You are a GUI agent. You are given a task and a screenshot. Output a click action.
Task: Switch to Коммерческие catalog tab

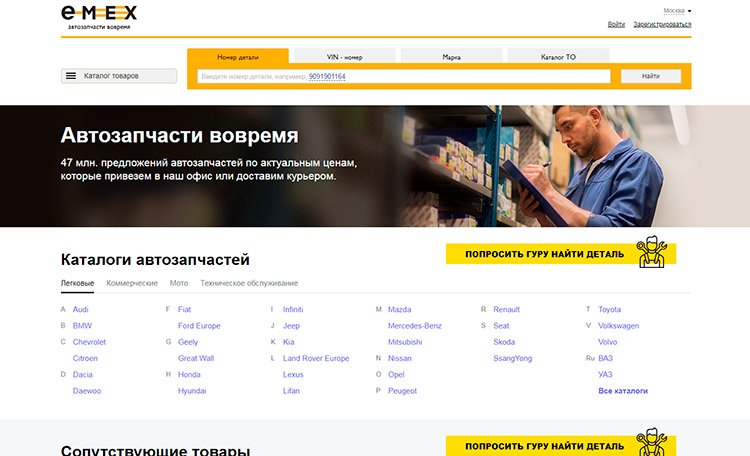[x=132, y=283]
